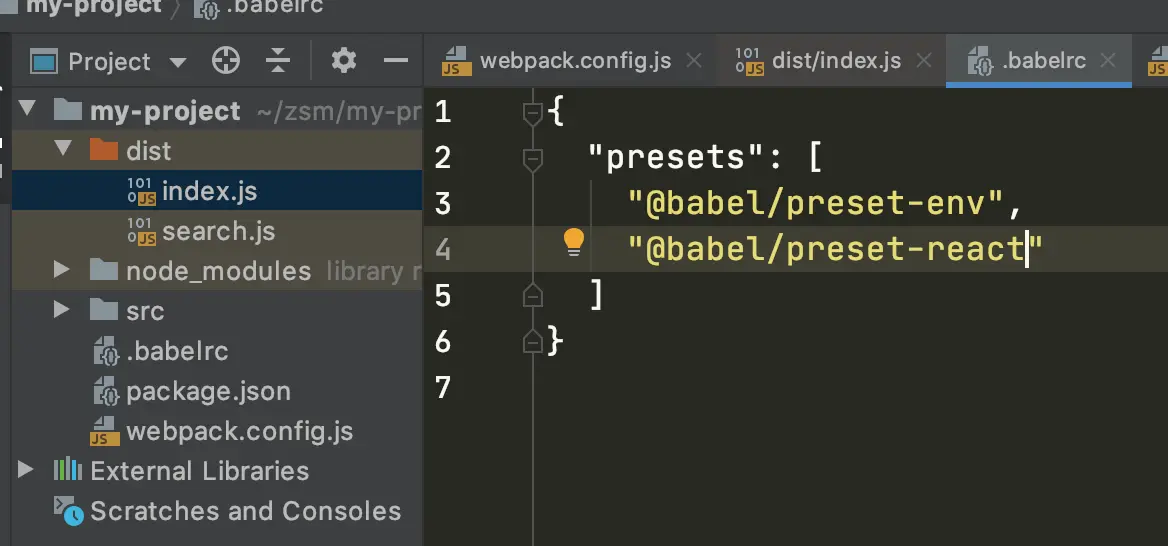Open Project panel settings gear
The height and width of the screenshot is (546, 1168).
344,61
